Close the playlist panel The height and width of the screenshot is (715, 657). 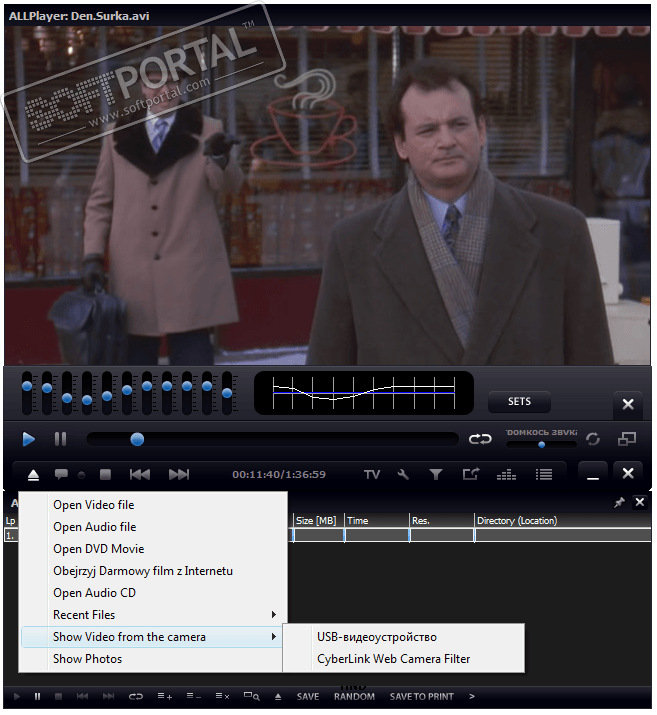[x=642, y=504]
